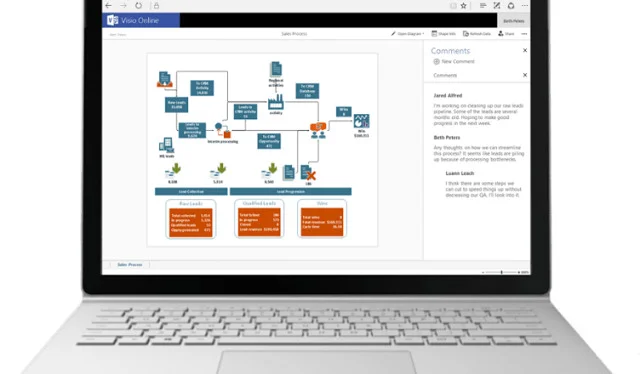Select the To CRM Opportunity shape
Viewport: 640px width, 374px height.
[269, 141]
